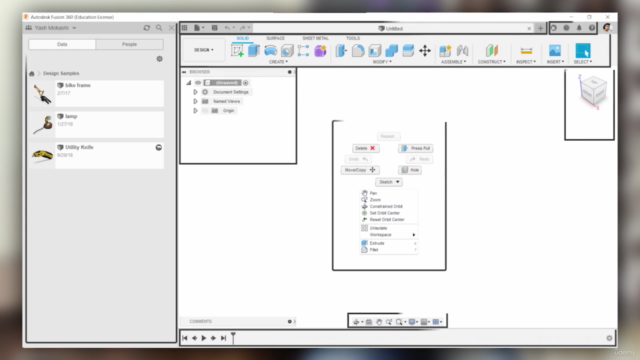Open the Inspect dropdown menu
Image resolution: width=640 pixels, height=360 pixels.
coord(526,62)
